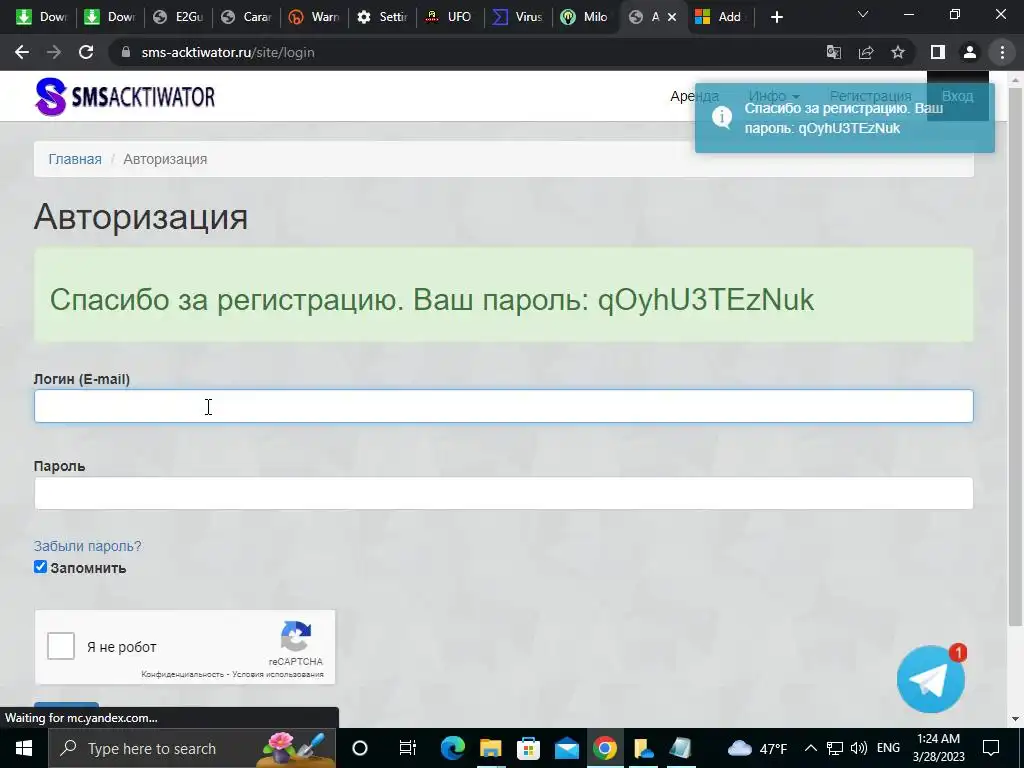
Task: Click the padlock site info icon
Action: 126,52
